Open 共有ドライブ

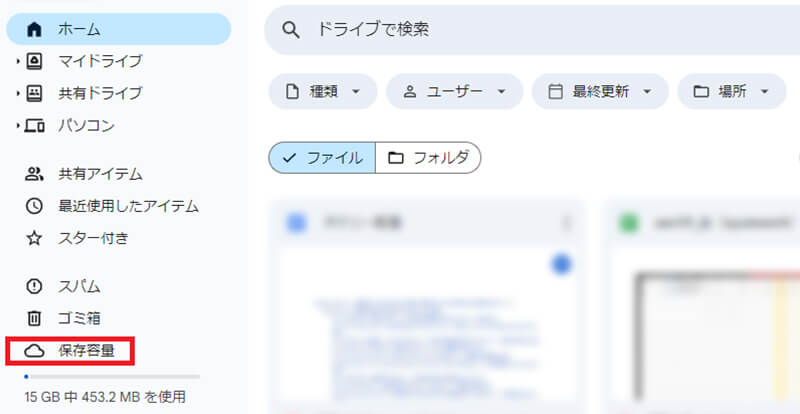tap(100, 93)
